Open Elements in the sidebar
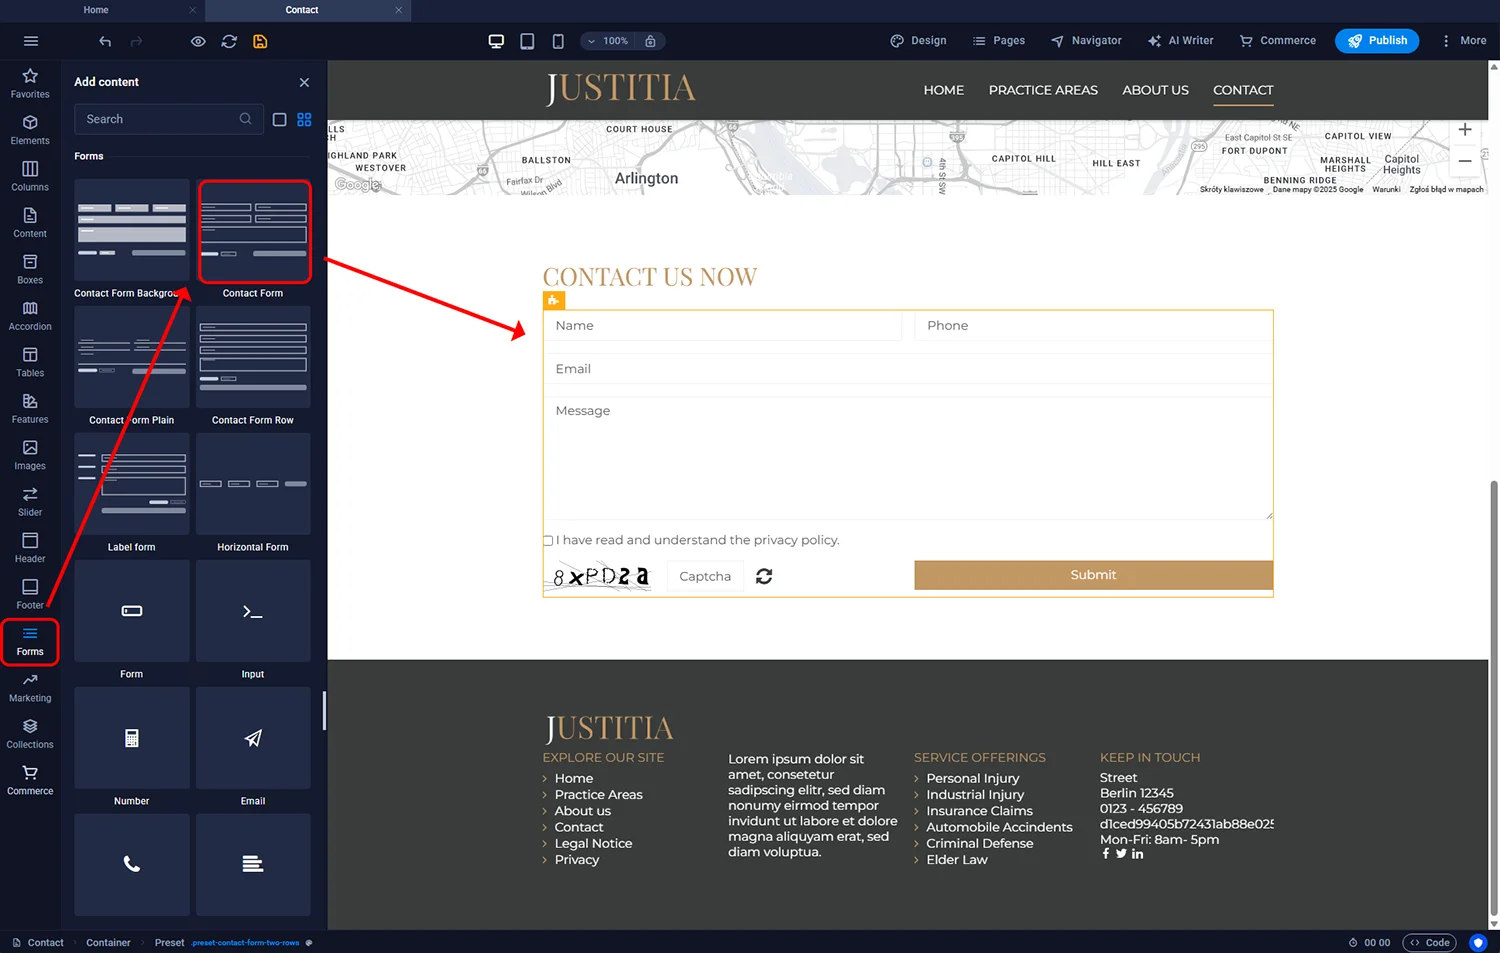This screenshot has height=953, width=1500. pyautogui.click(x=30, y=130)
